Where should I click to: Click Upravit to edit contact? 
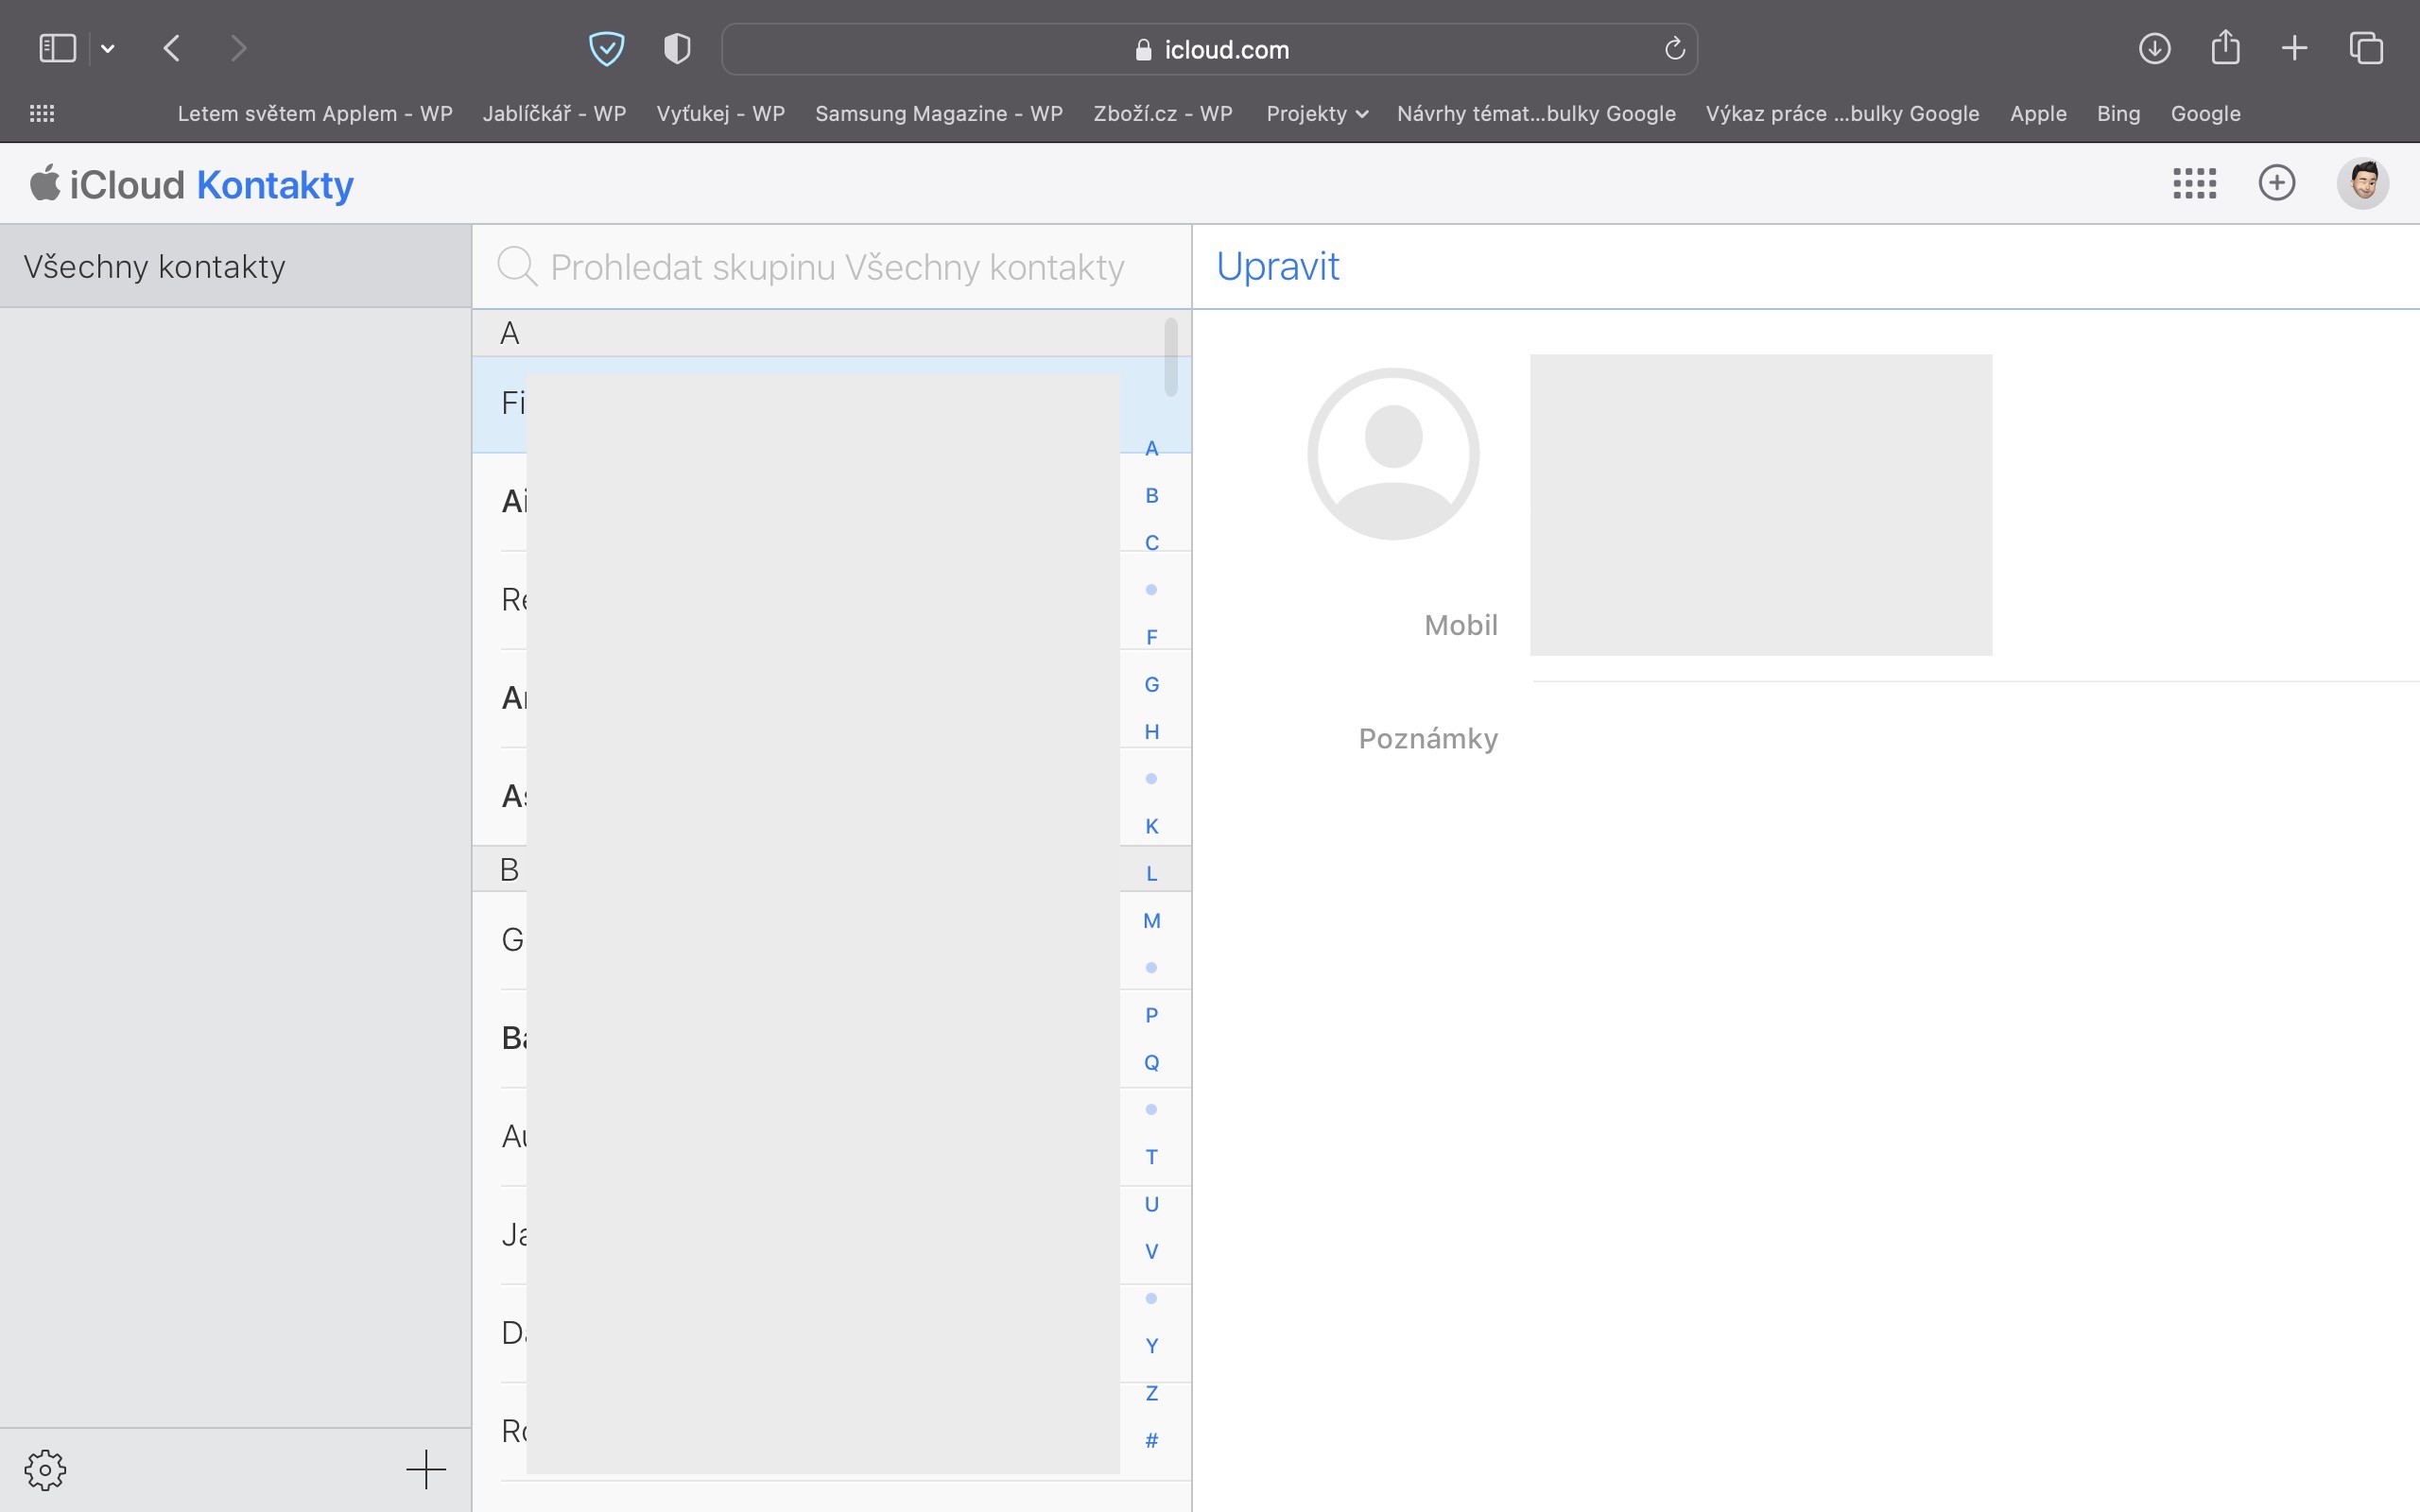1277,266
